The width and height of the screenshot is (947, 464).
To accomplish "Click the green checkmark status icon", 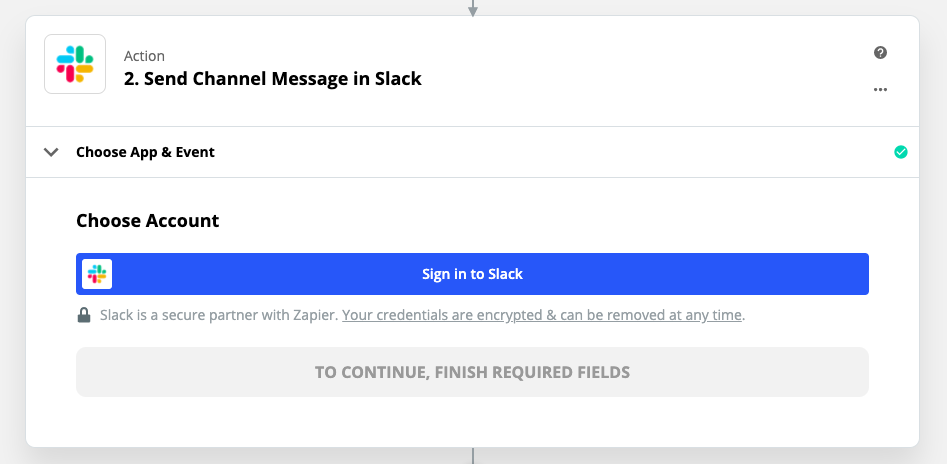I will pos(900,152).
